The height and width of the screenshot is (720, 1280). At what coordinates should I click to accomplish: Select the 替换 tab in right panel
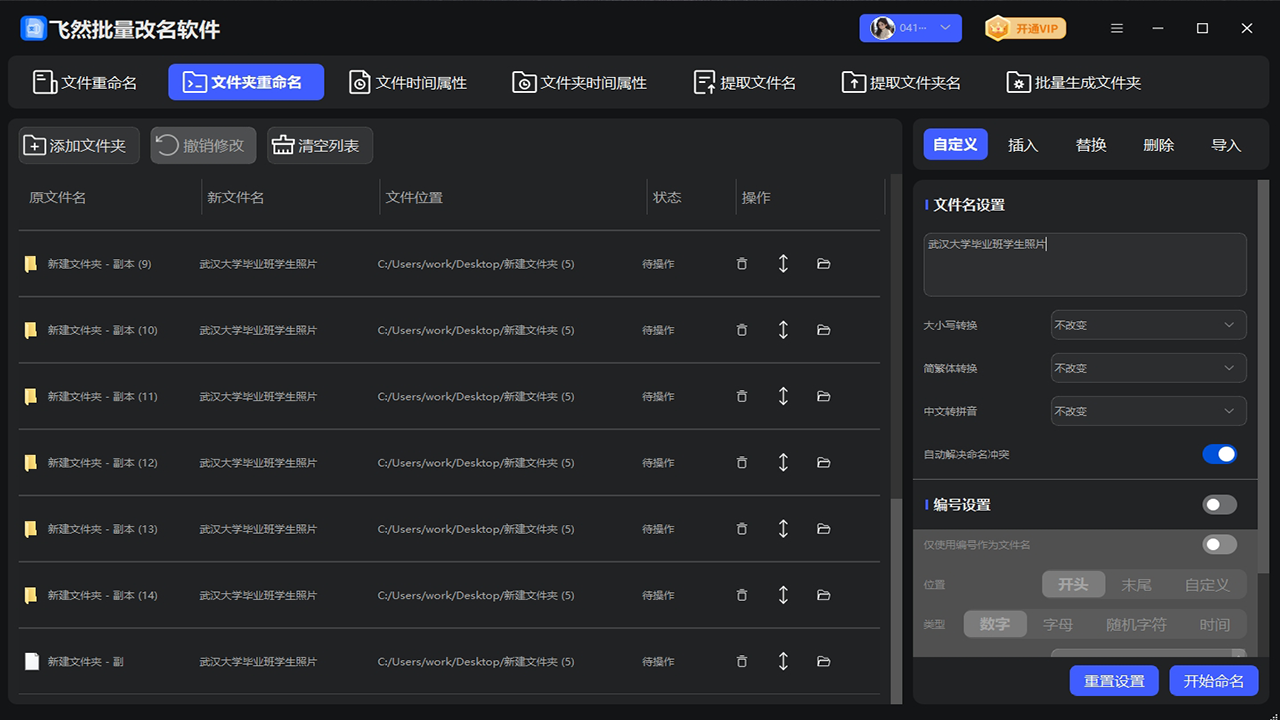(1091, 144)
